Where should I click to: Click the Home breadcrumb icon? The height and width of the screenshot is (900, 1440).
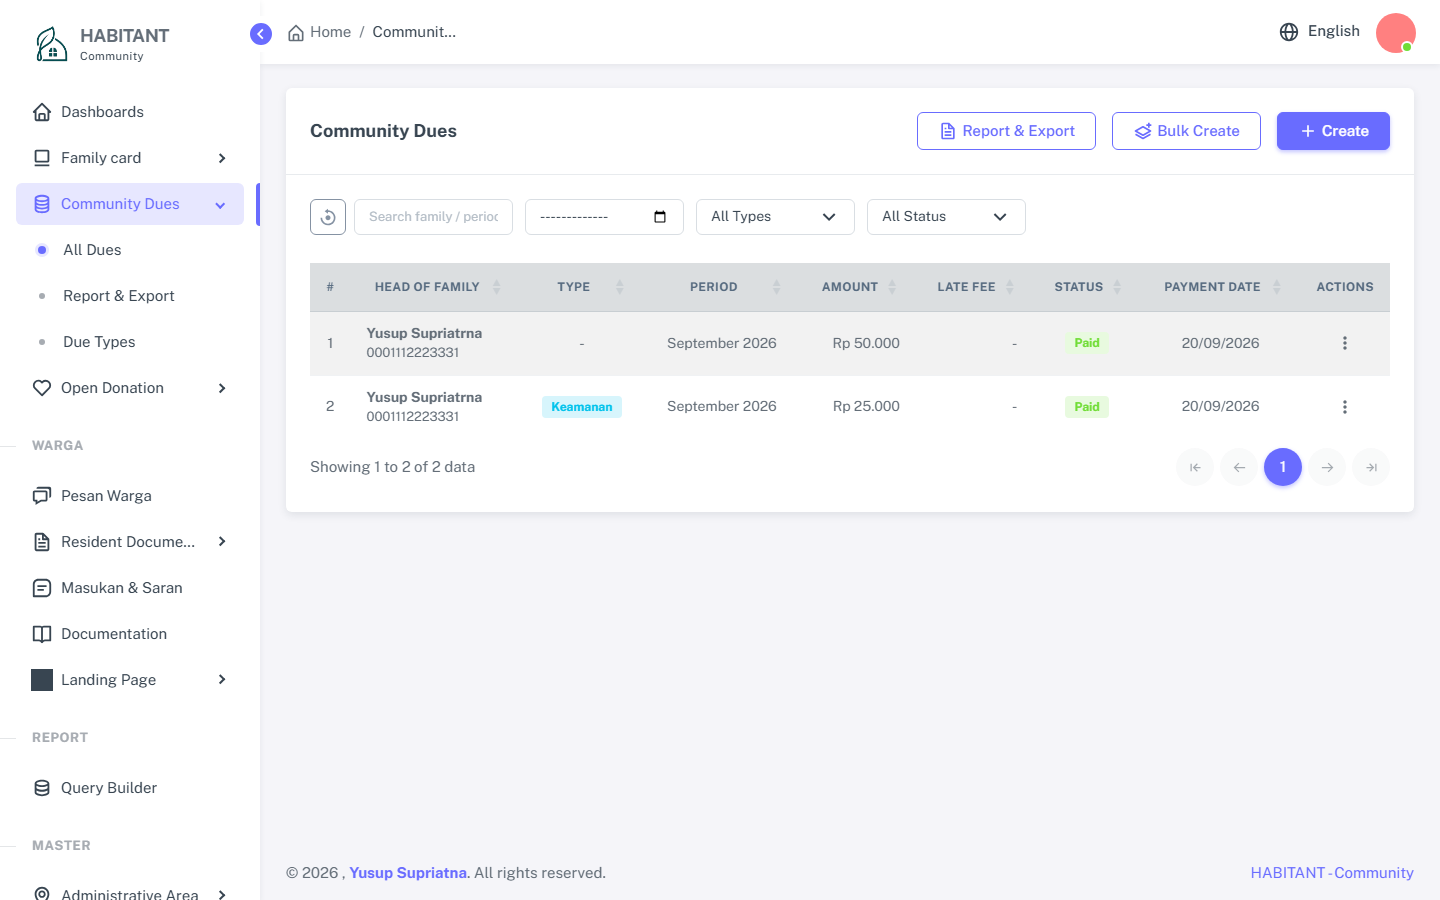[x=296, y=33]
